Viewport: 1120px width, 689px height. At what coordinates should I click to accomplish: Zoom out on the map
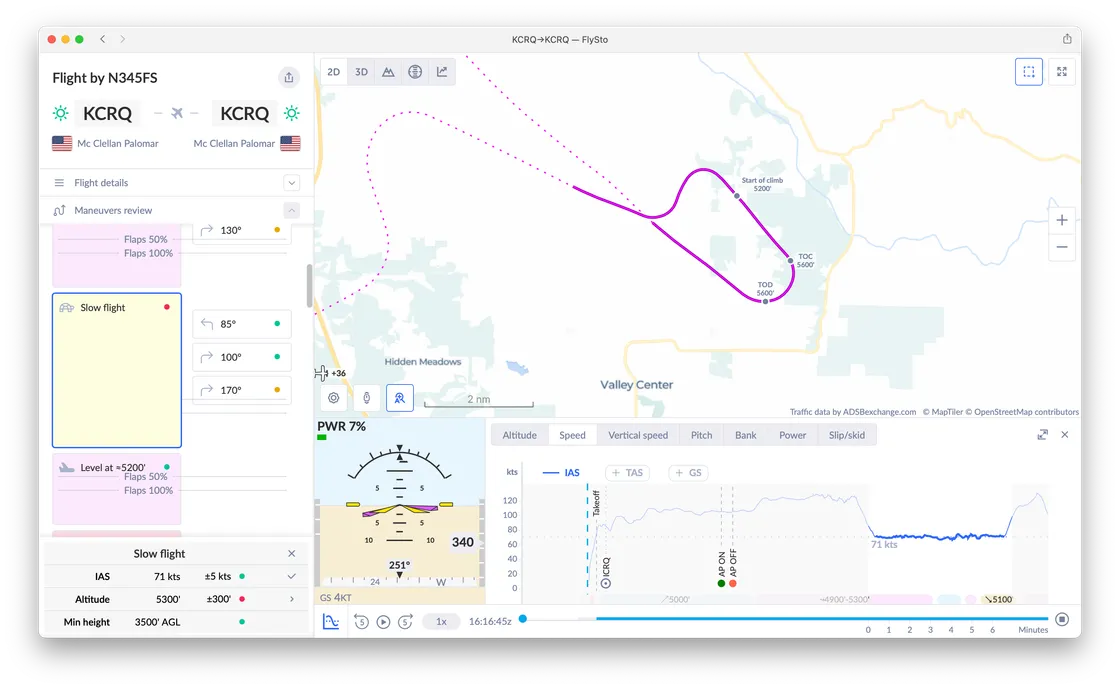tap(1062, 247)
